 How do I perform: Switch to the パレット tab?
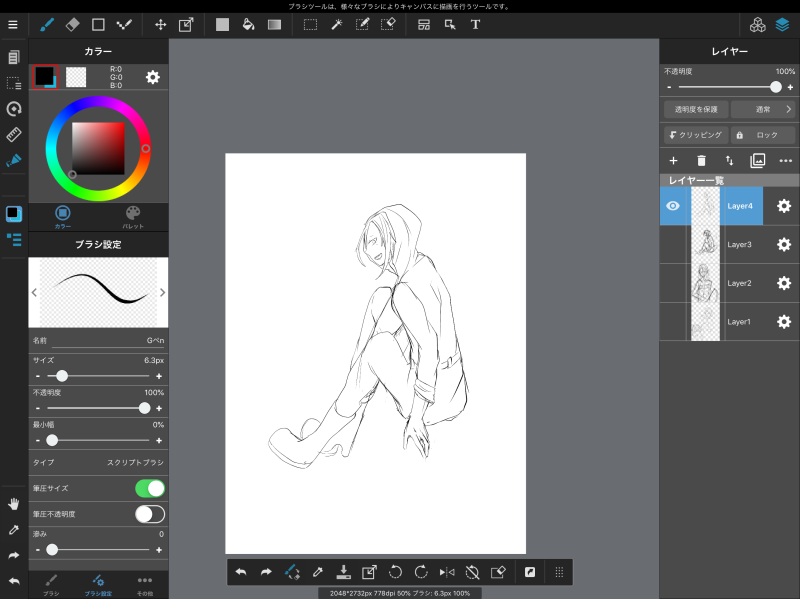tap(133, 217)
